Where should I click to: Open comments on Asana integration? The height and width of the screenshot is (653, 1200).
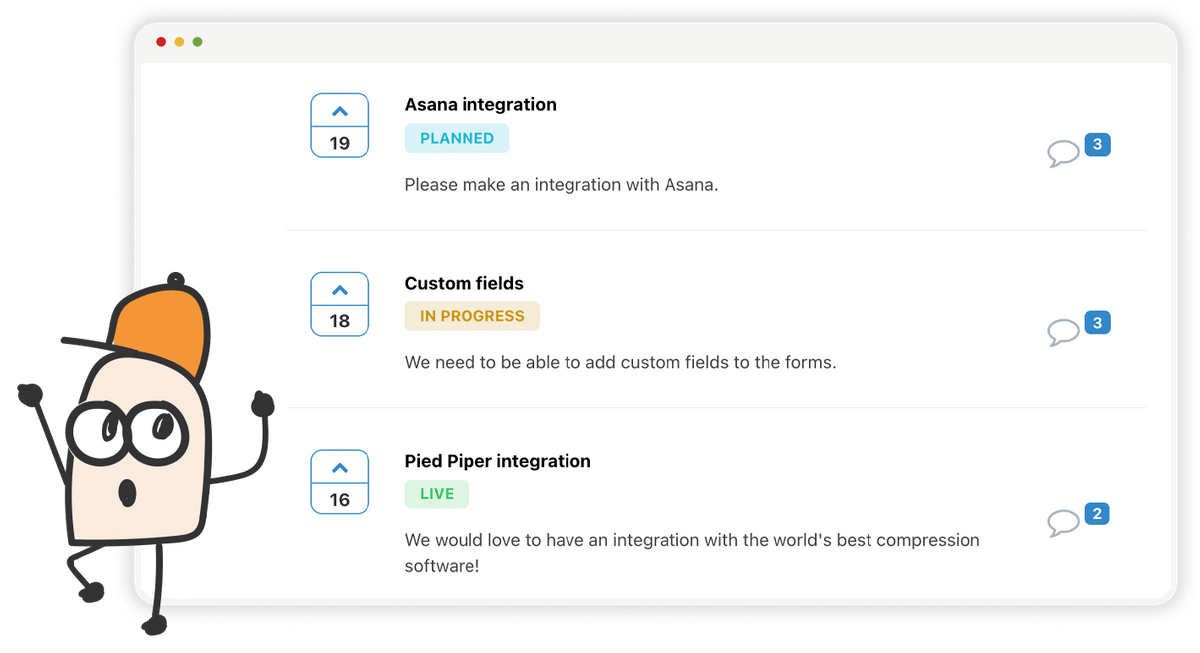tap(1063, 154)
